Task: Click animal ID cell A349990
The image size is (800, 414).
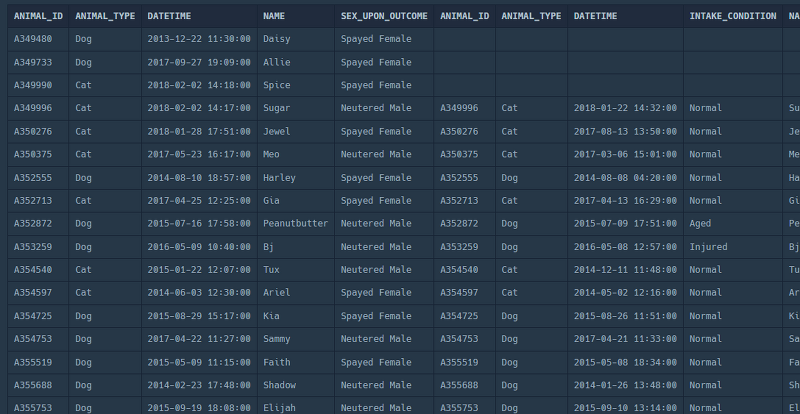Action: [33, 85]
